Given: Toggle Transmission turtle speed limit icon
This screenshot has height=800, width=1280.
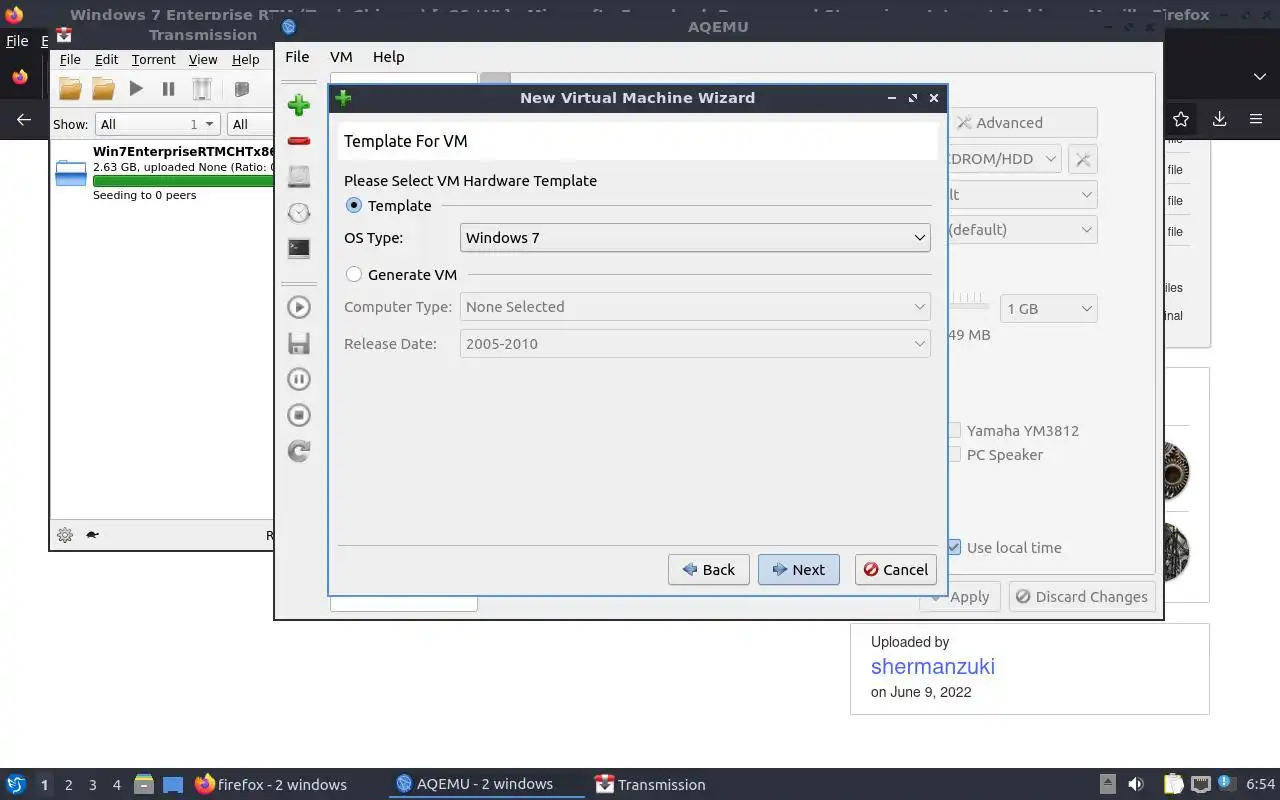Looking at the screenshot, I should pyautogui.click(x=92, y=535).
